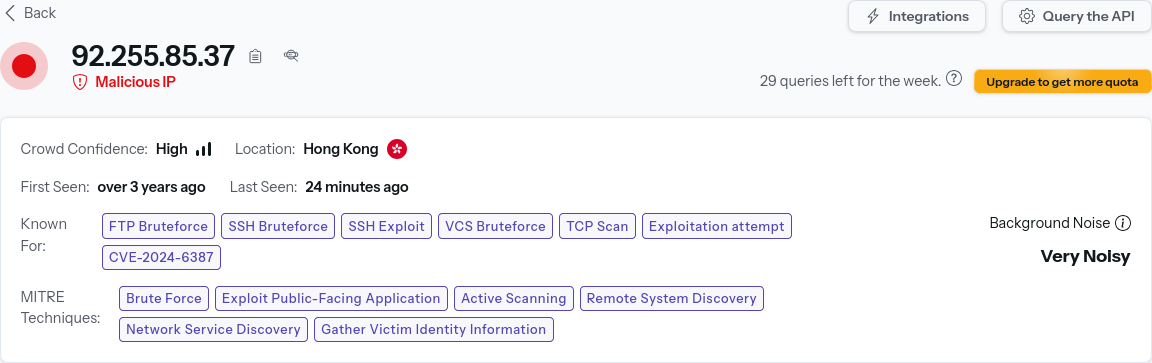Select the FTP Bruteforce tag
This screenshot has width=1152, height=363.
click(159, 226)
